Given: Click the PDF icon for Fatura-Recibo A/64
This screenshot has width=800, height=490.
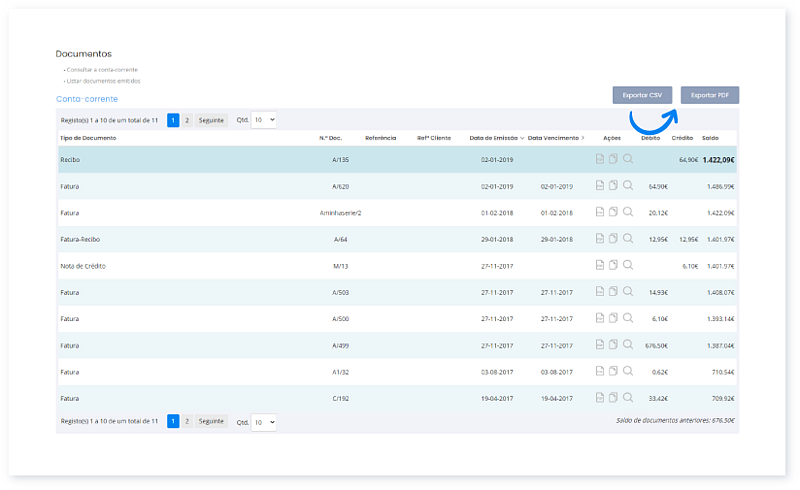Looking at the screenshot, I should coord(599,239).
